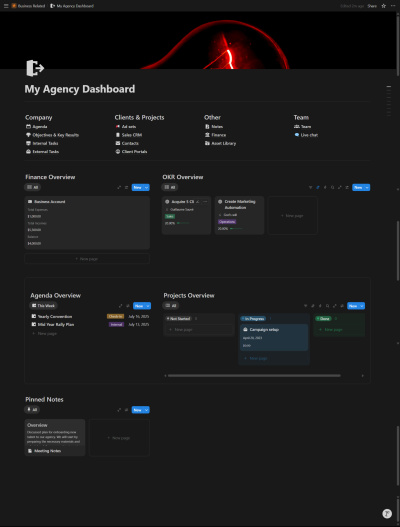Expand New dropdown arrow in Projects Overview
This screenshot has width=400, height=527.
[x=362, y=306]
